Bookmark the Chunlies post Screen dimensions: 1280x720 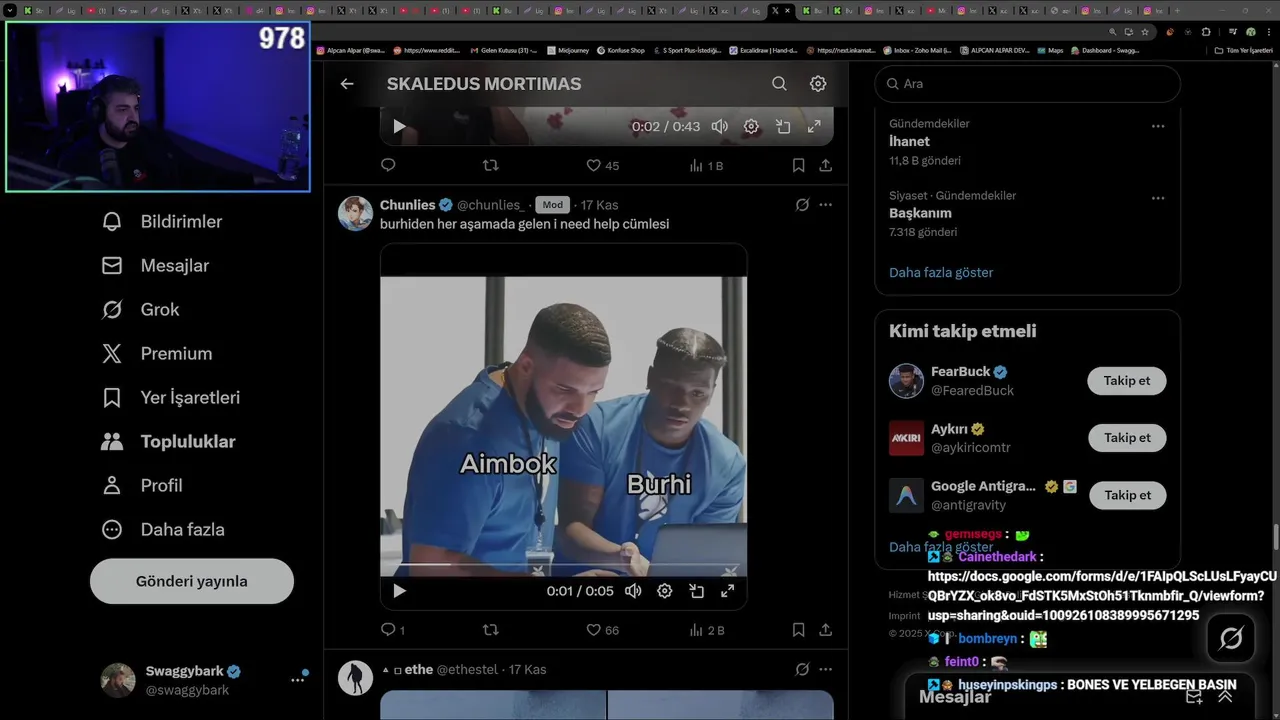(798, 630)
